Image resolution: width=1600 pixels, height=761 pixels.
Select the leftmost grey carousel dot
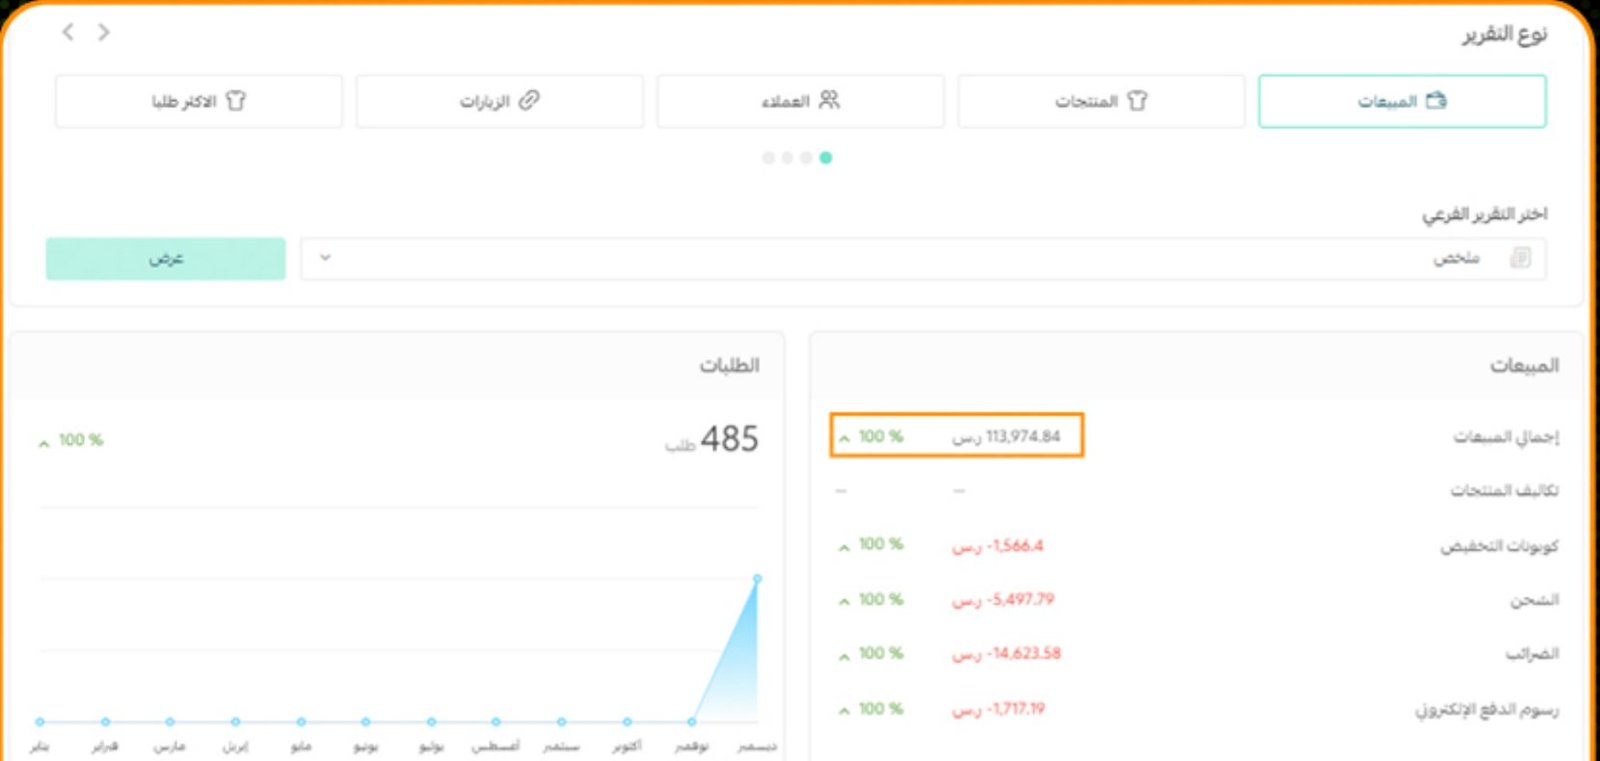[768, 157]
